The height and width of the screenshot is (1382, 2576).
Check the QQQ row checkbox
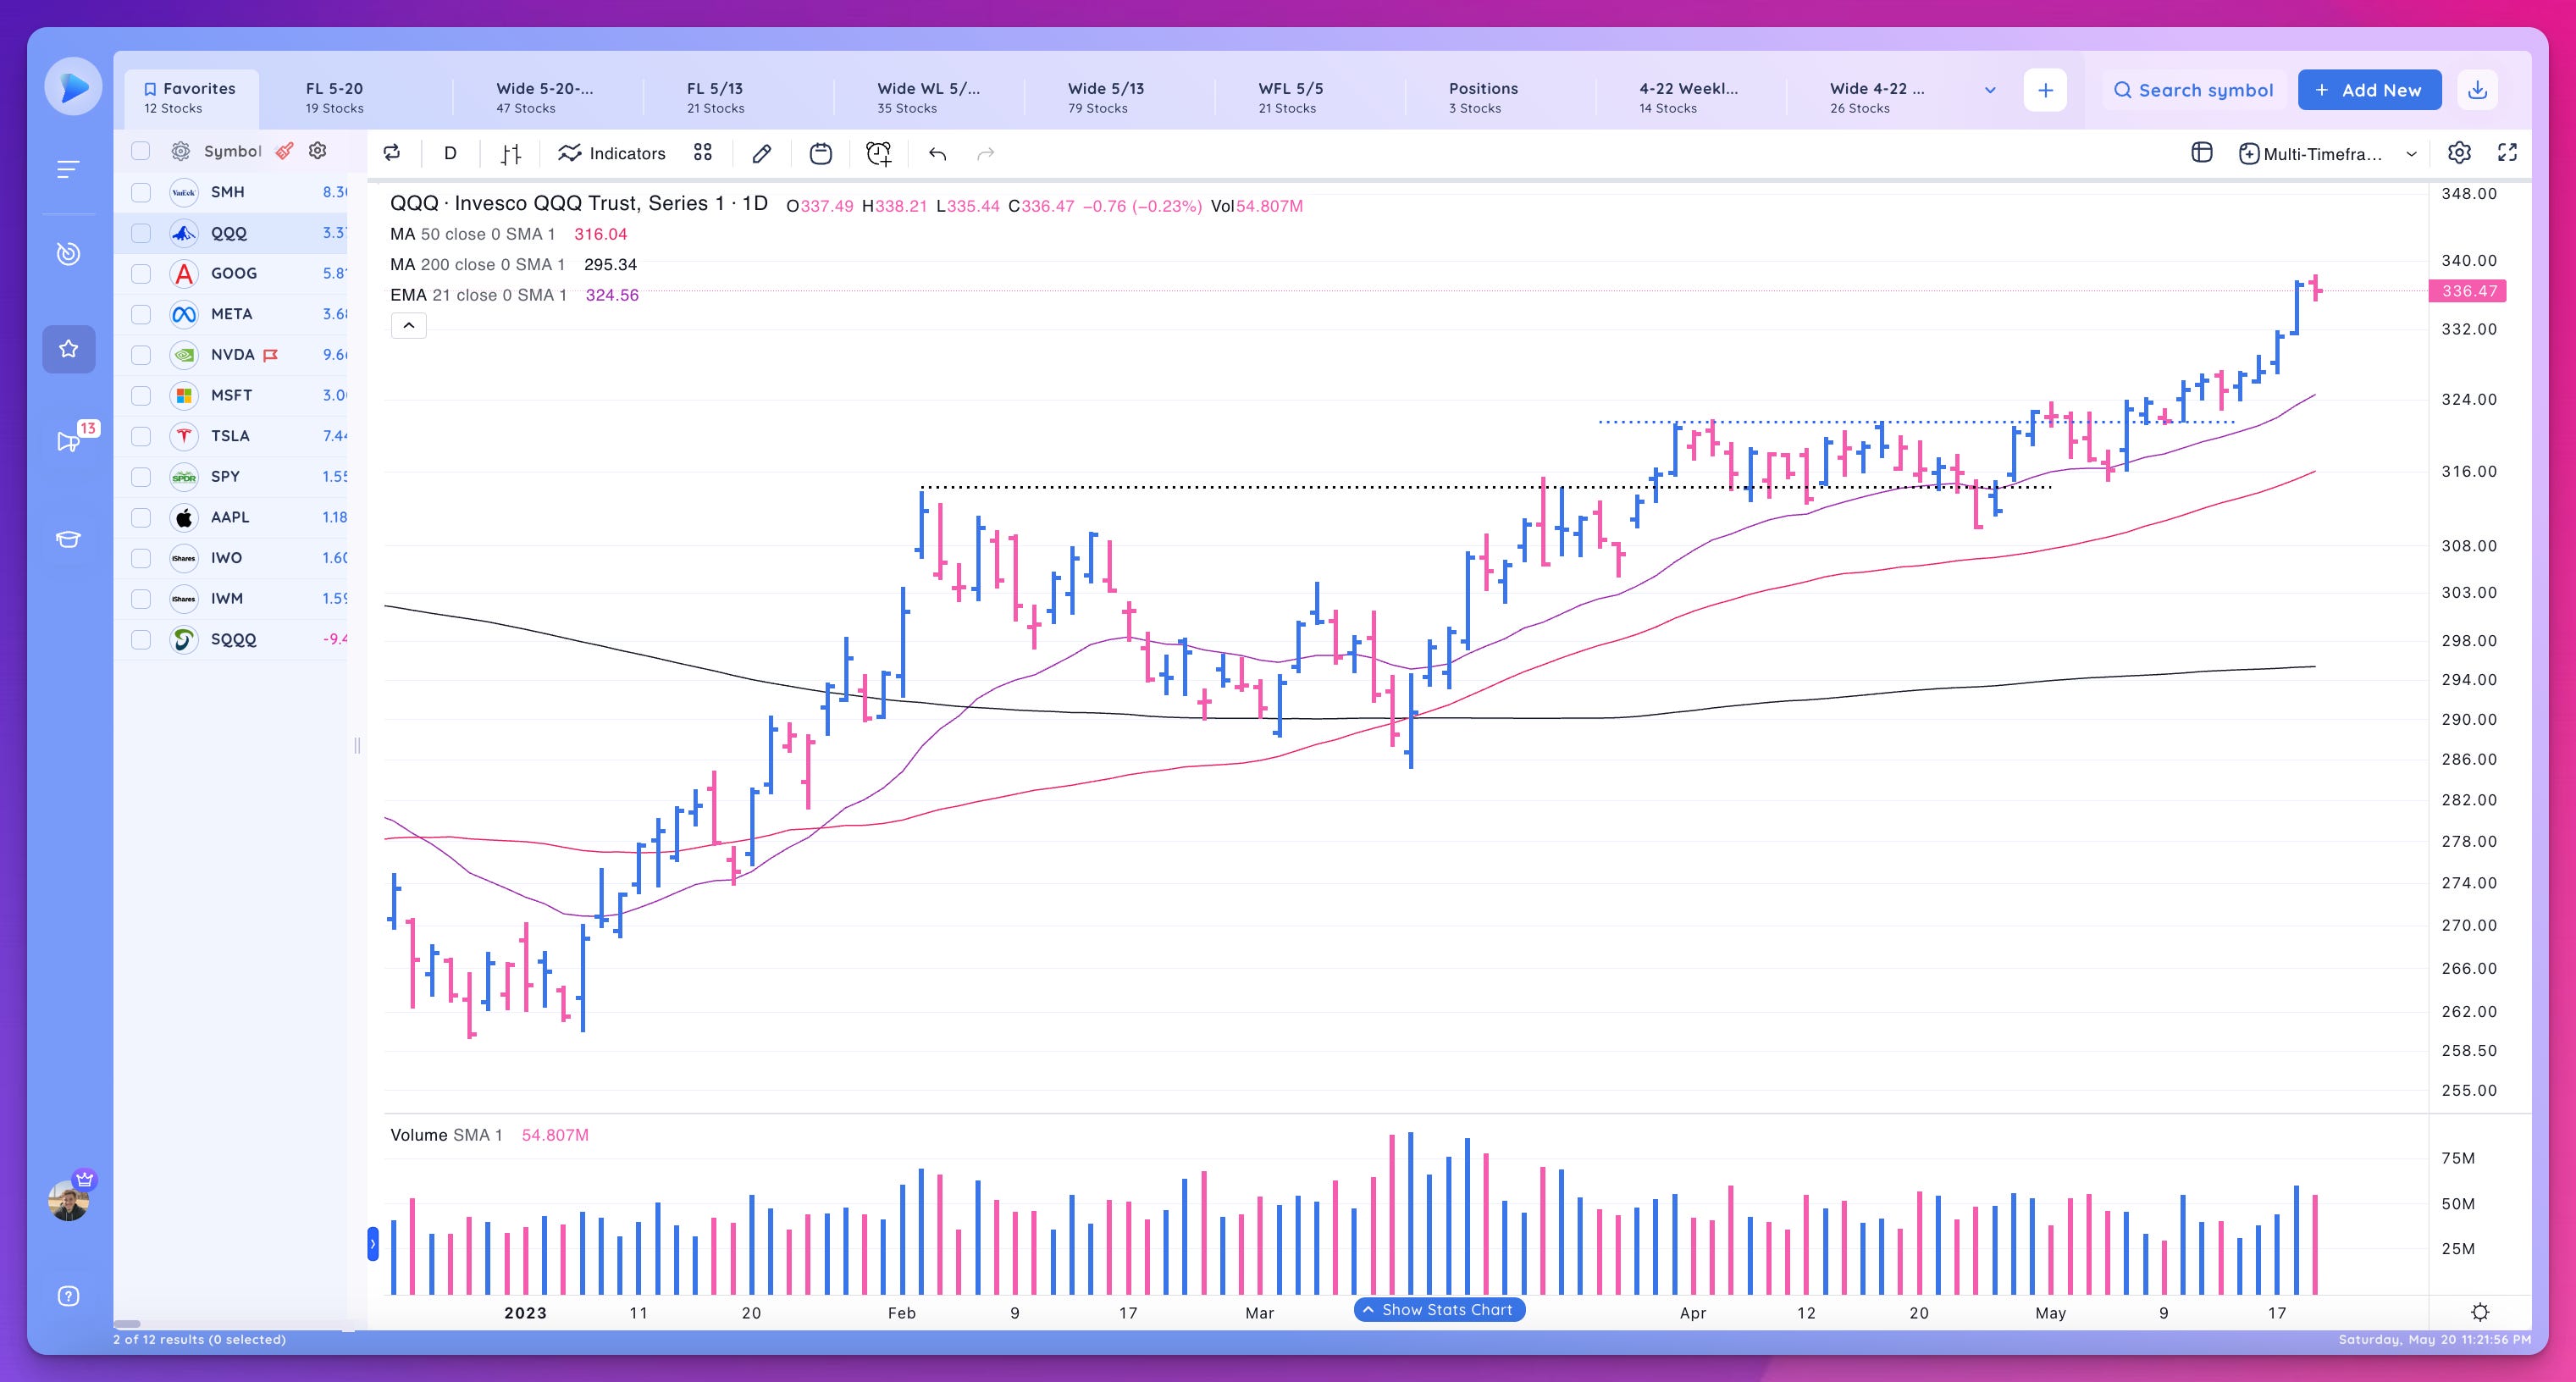click(141, 233)
